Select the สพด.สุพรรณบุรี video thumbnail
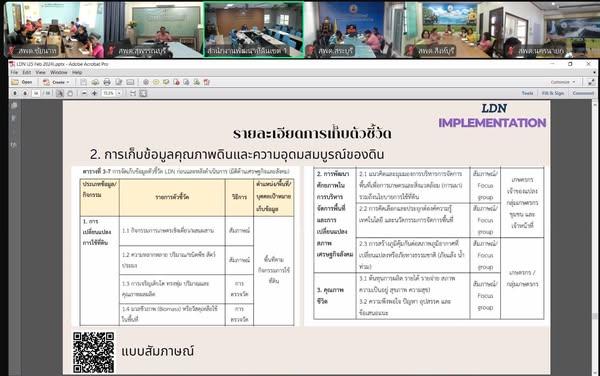This screenshot has width=600, height=376. coord(153,29)
